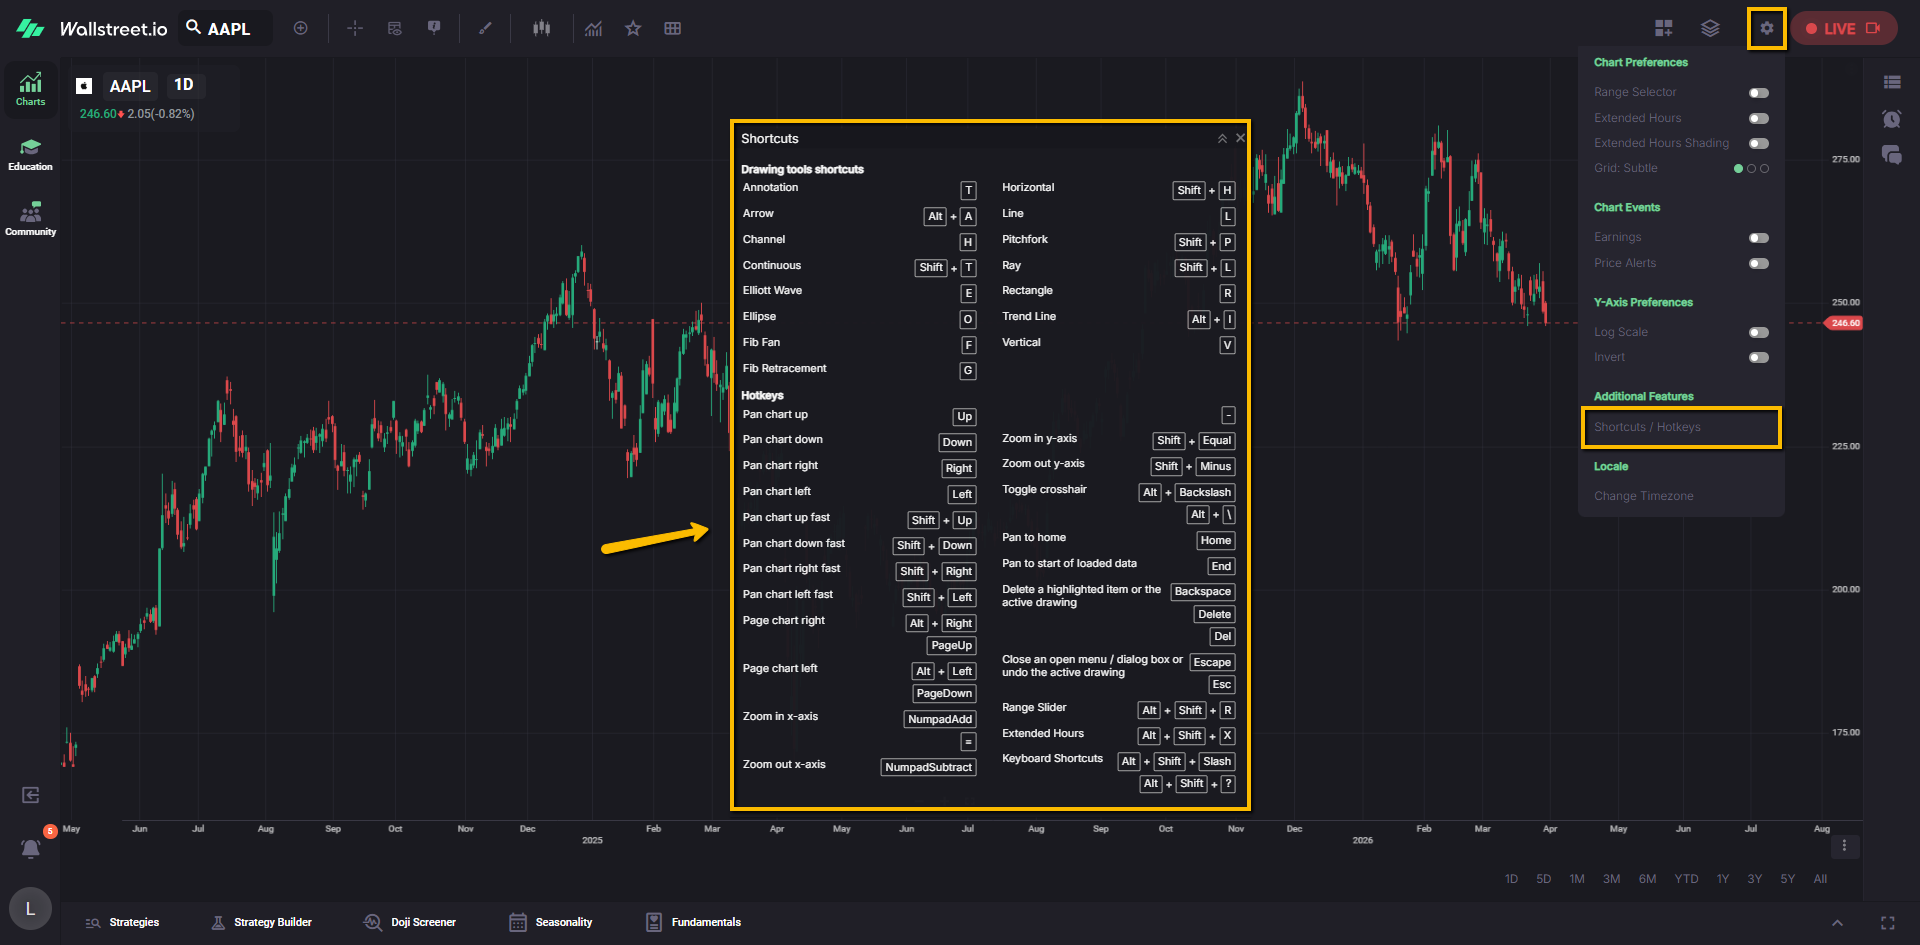
Task: Click the chart settings gear icon
Action: [x=1767, y=28]
